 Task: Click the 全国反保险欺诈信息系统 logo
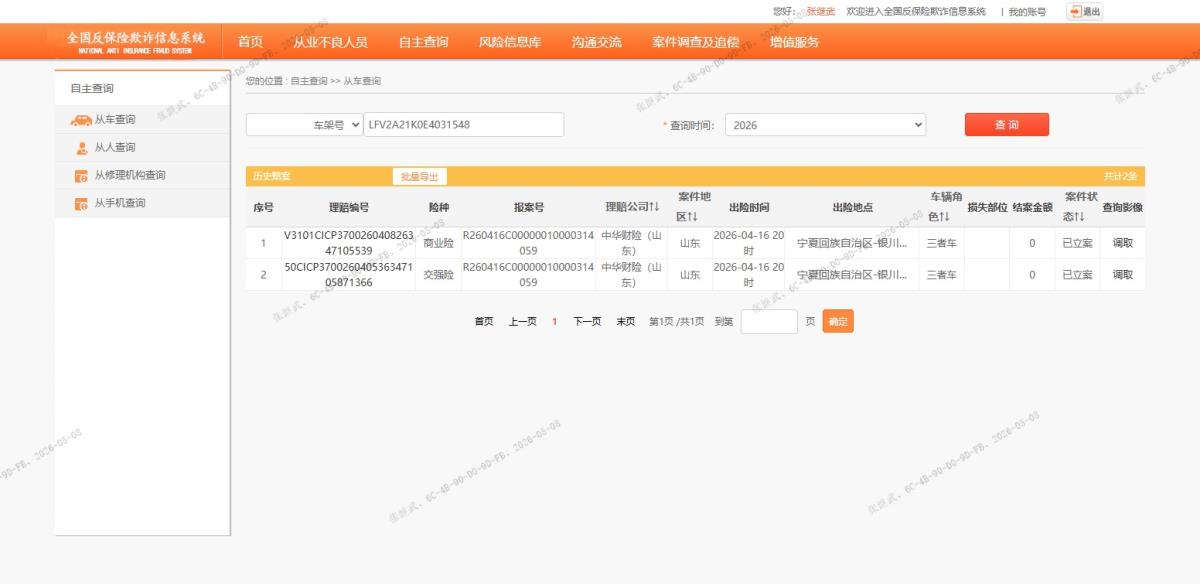136,42
